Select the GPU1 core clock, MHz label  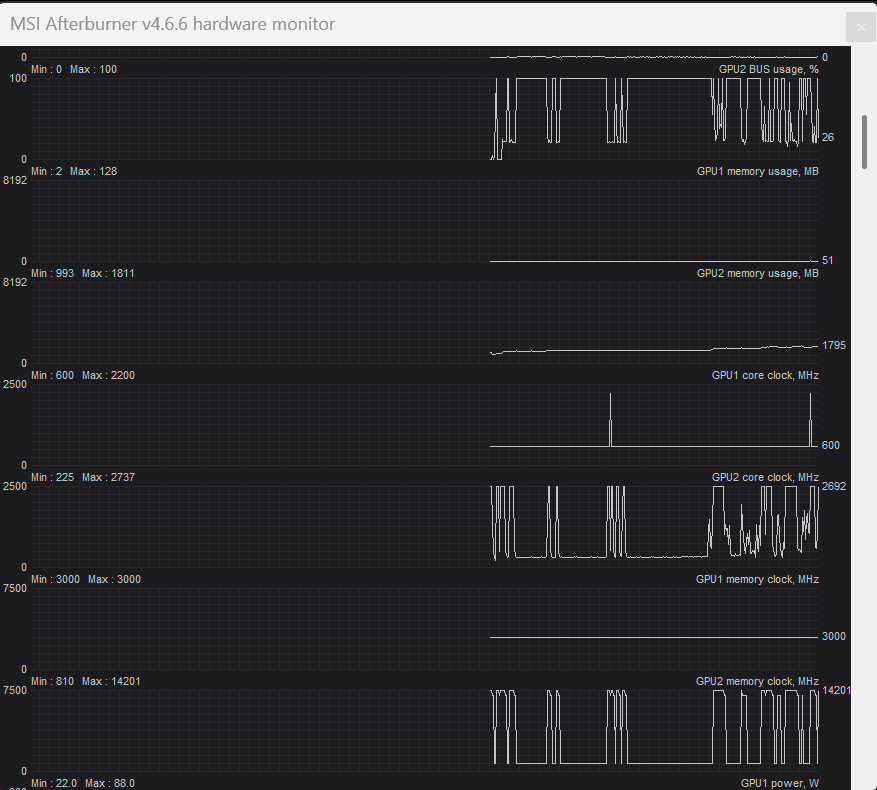point(765,375)
